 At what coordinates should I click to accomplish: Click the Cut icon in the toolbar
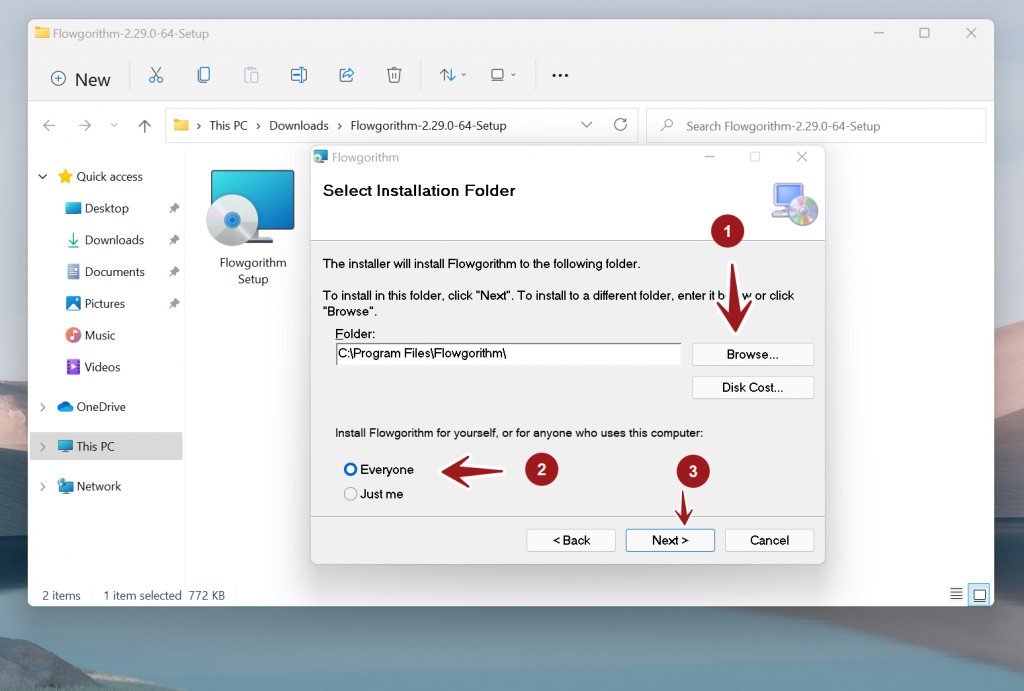coord(156,75)
